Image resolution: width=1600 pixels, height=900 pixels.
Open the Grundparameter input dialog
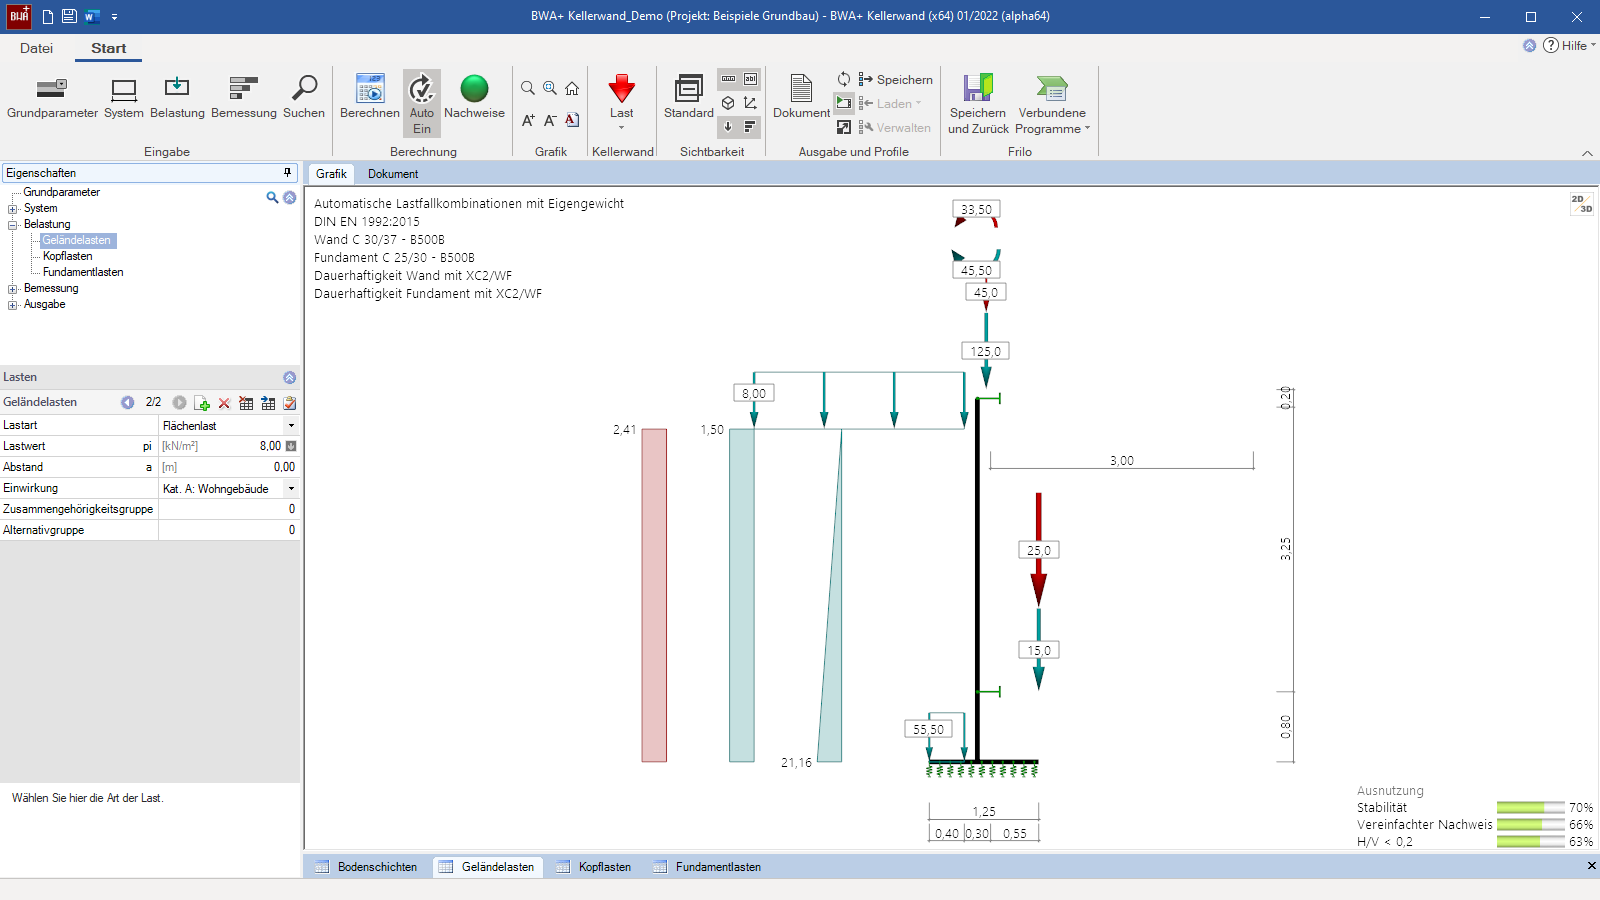tap(52, 97)
